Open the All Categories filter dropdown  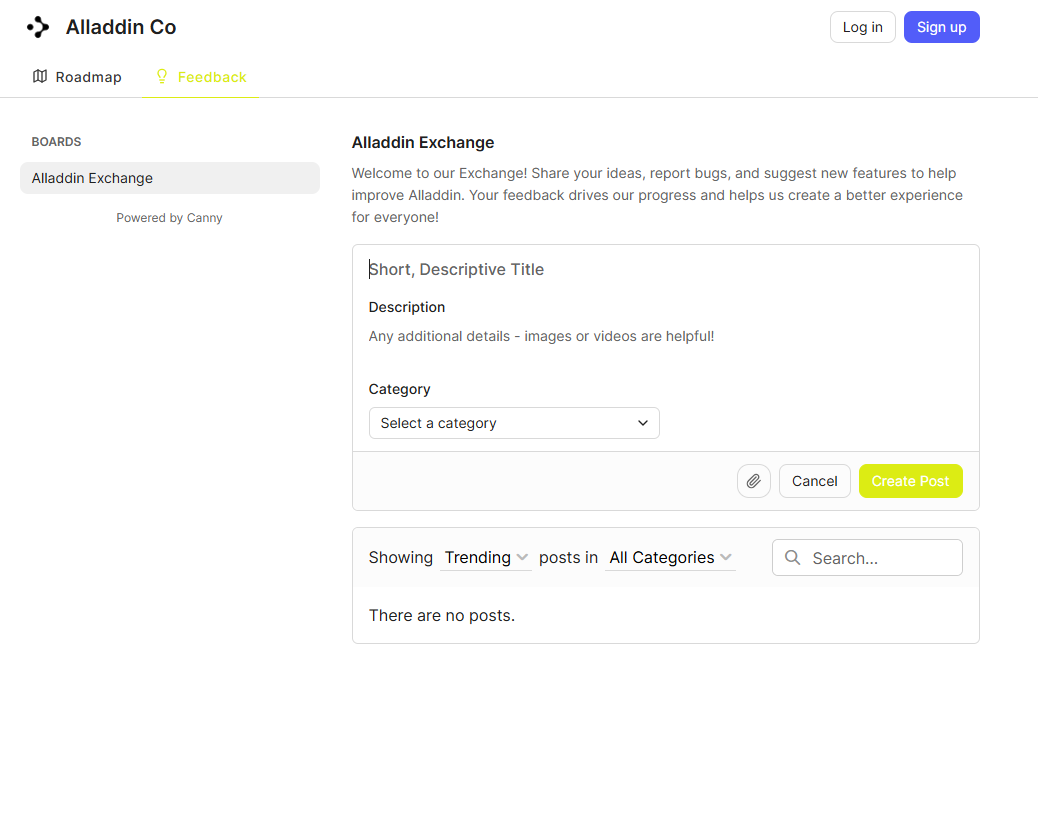click(670, 558)
